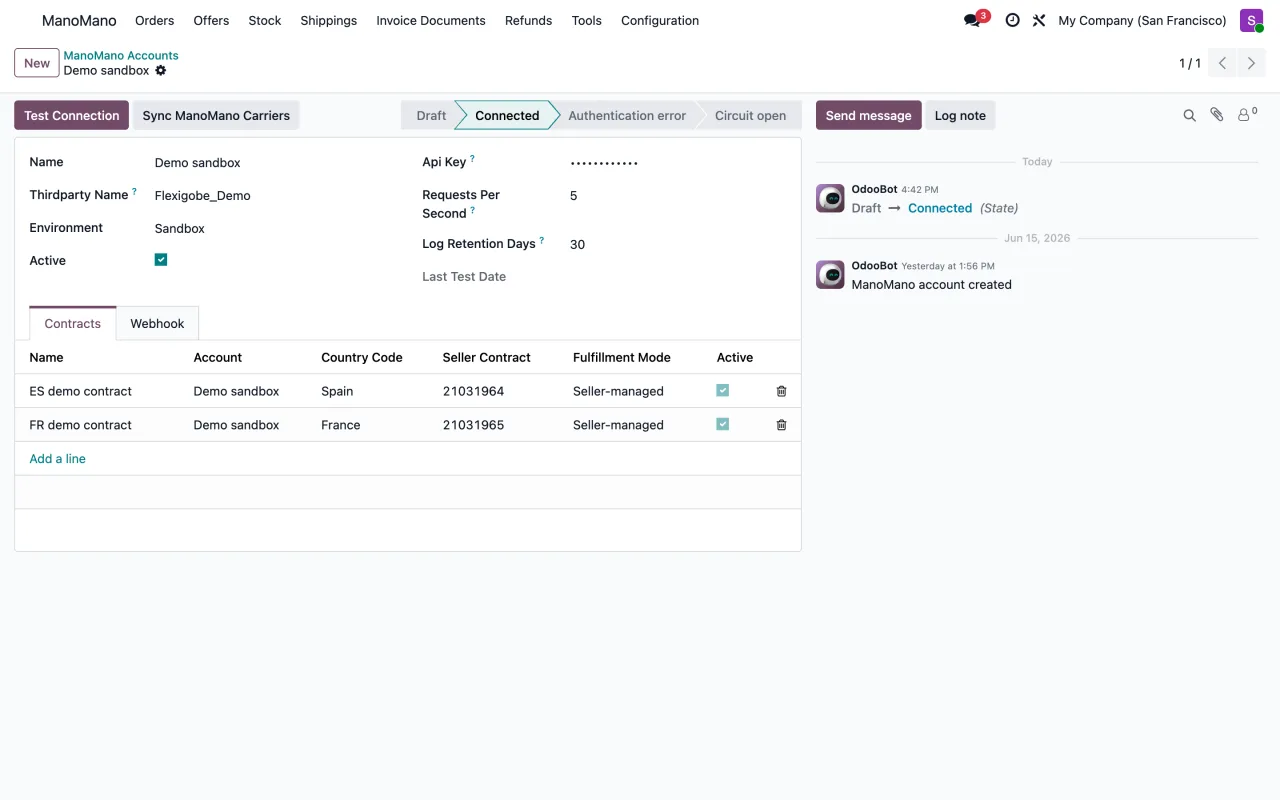Click OdooBot avatar on Connected message

[830, 198]
